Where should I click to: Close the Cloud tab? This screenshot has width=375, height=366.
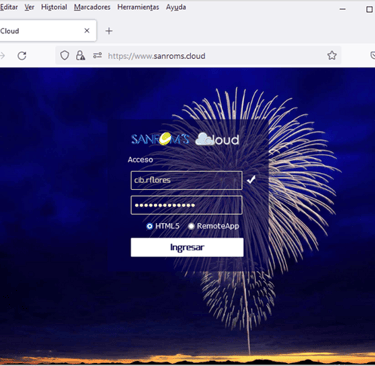(x=87, y=31)
